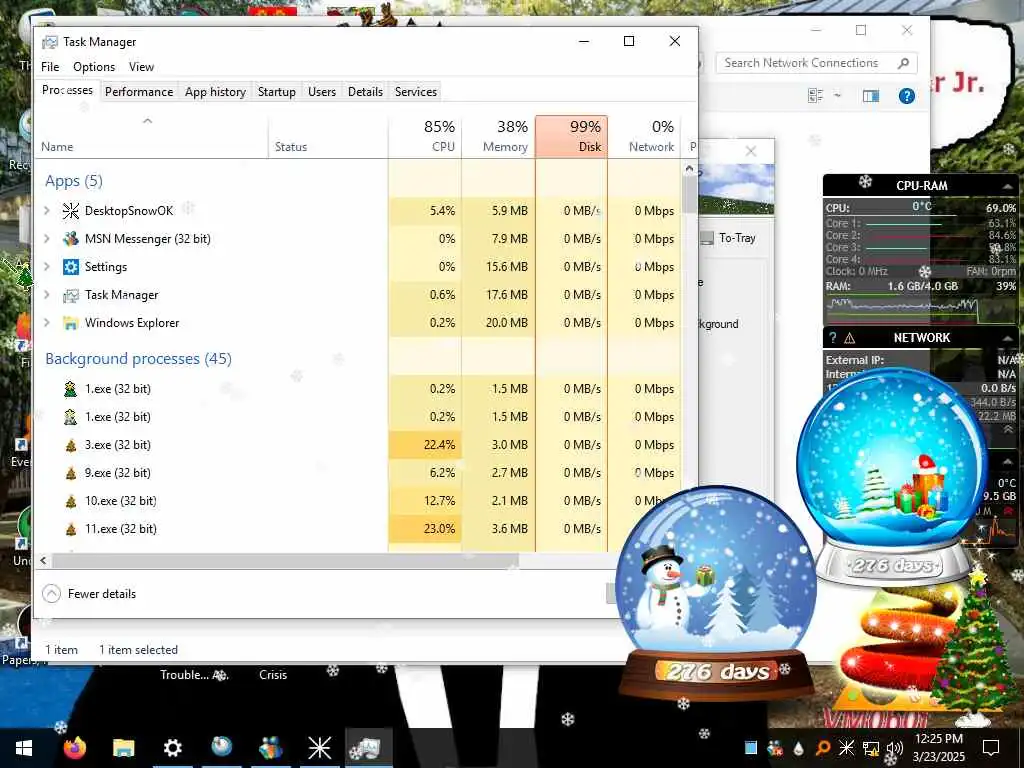Expand the MSN Messenger process group
This screenshot has height=768, width=1024.
47,239
